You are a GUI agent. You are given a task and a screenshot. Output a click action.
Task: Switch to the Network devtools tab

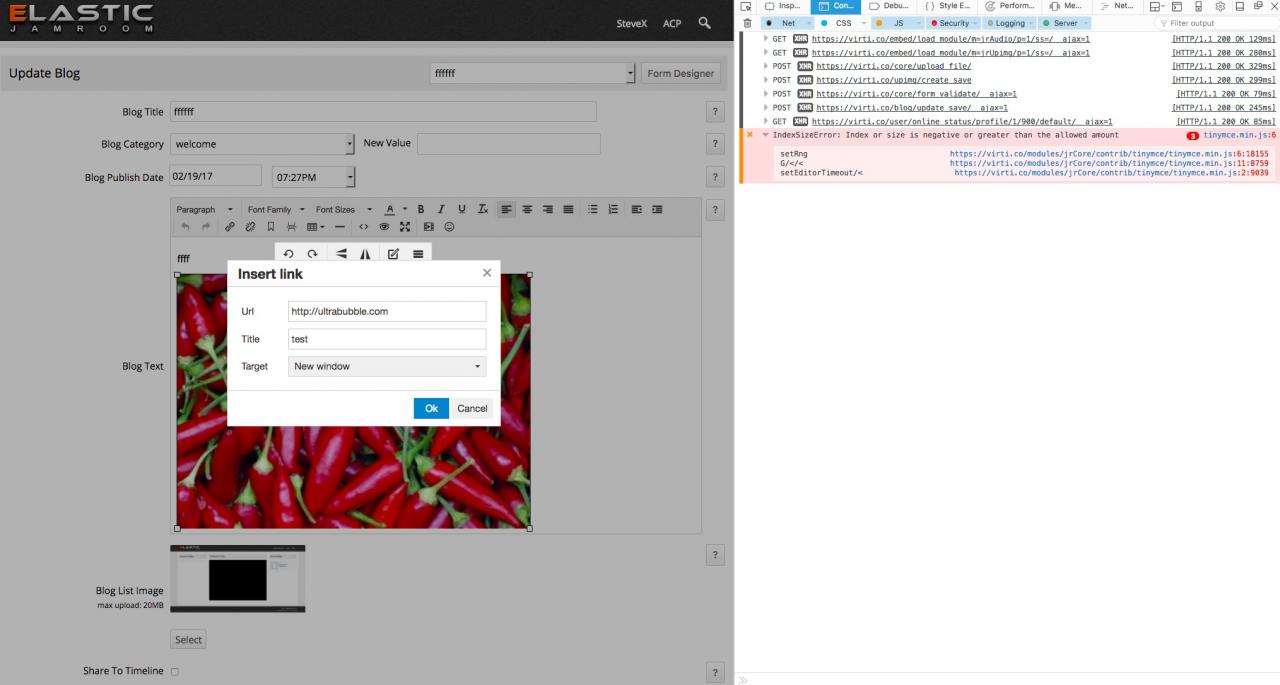point(1117,6)
